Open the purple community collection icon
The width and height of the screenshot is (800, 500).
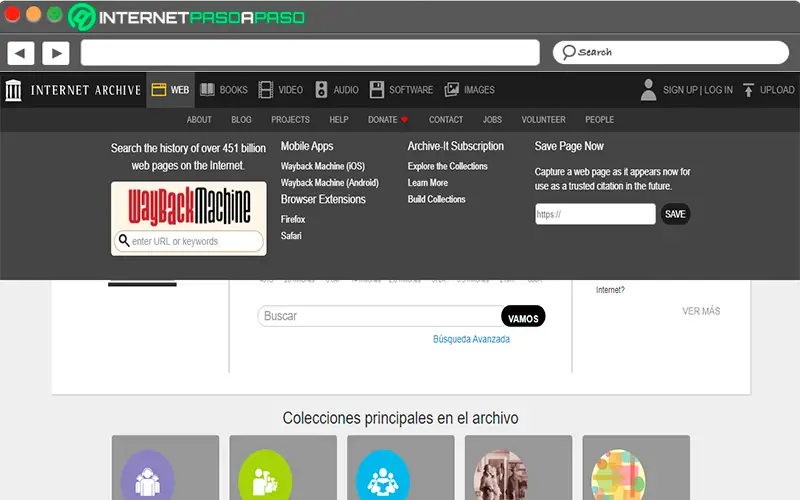pos(147,476)
